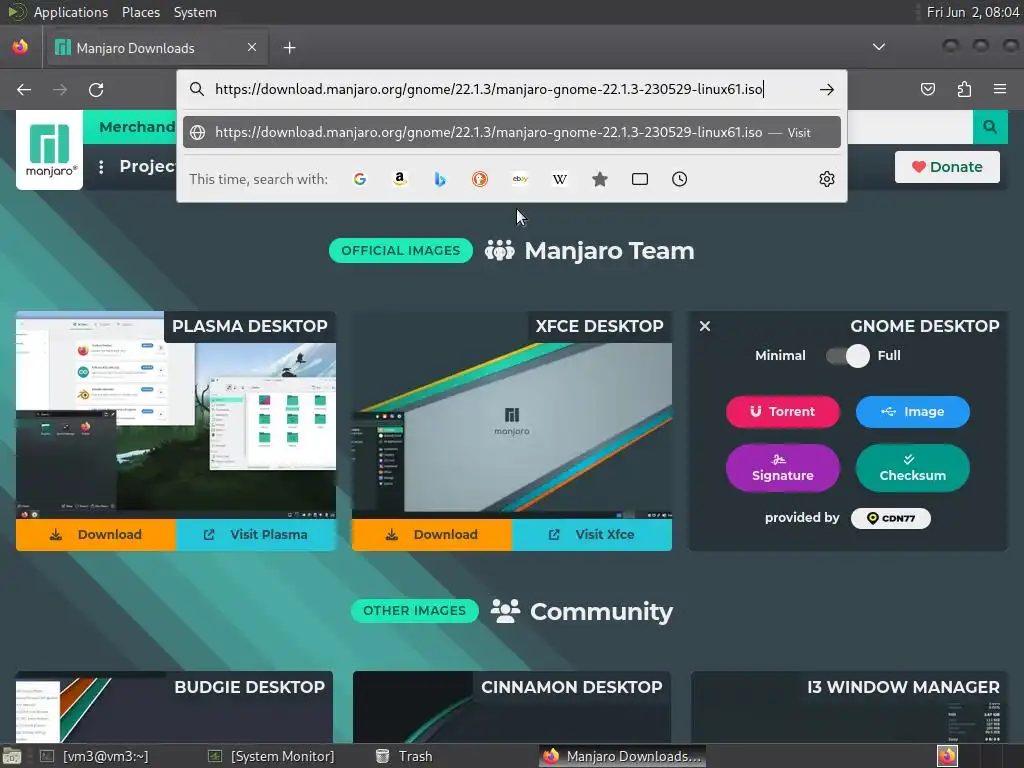The height and width of the screenshot is (768, 1024).
Task: Visit Plasma website link
Action: [256, 535]
